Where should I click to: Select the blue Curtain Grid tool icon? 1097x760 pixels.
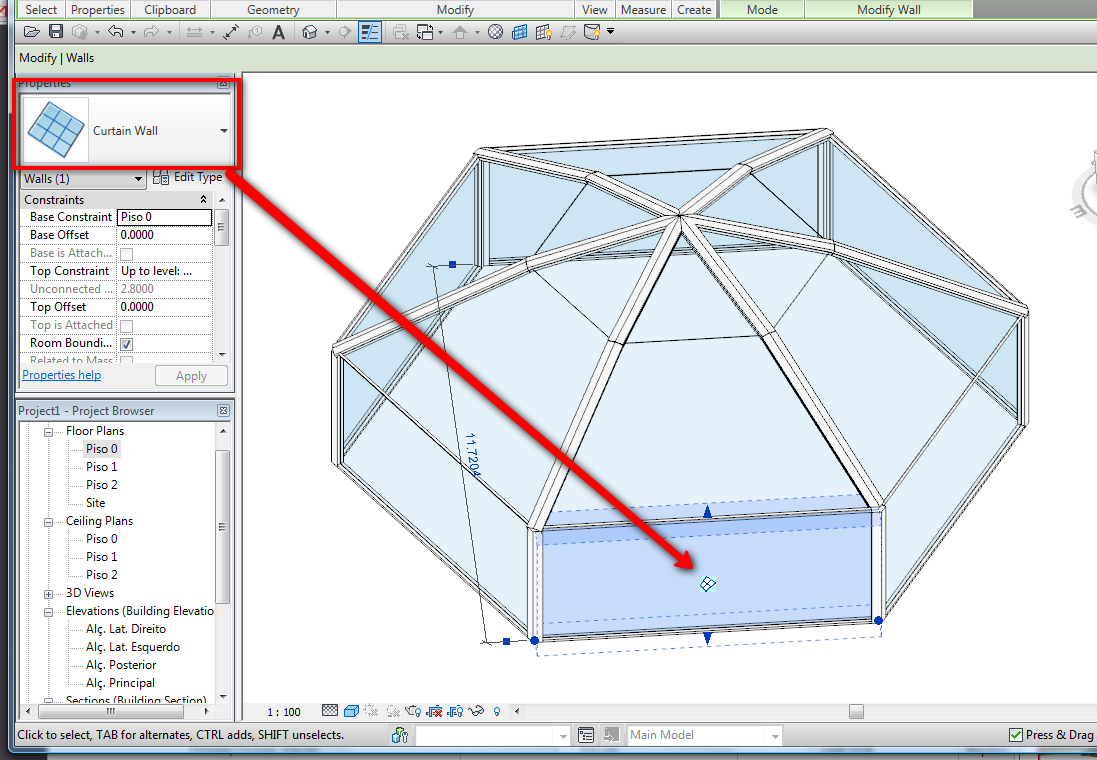[x=519, y=32]
